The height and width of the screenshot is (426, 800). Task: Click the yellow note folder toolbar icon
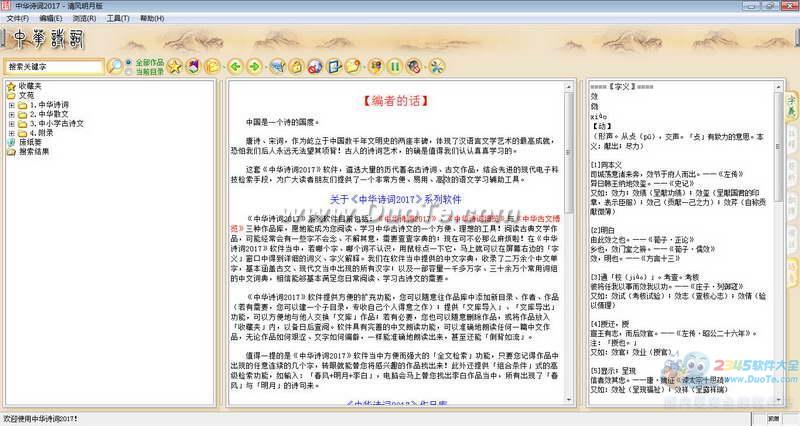[x=353, y=66]
